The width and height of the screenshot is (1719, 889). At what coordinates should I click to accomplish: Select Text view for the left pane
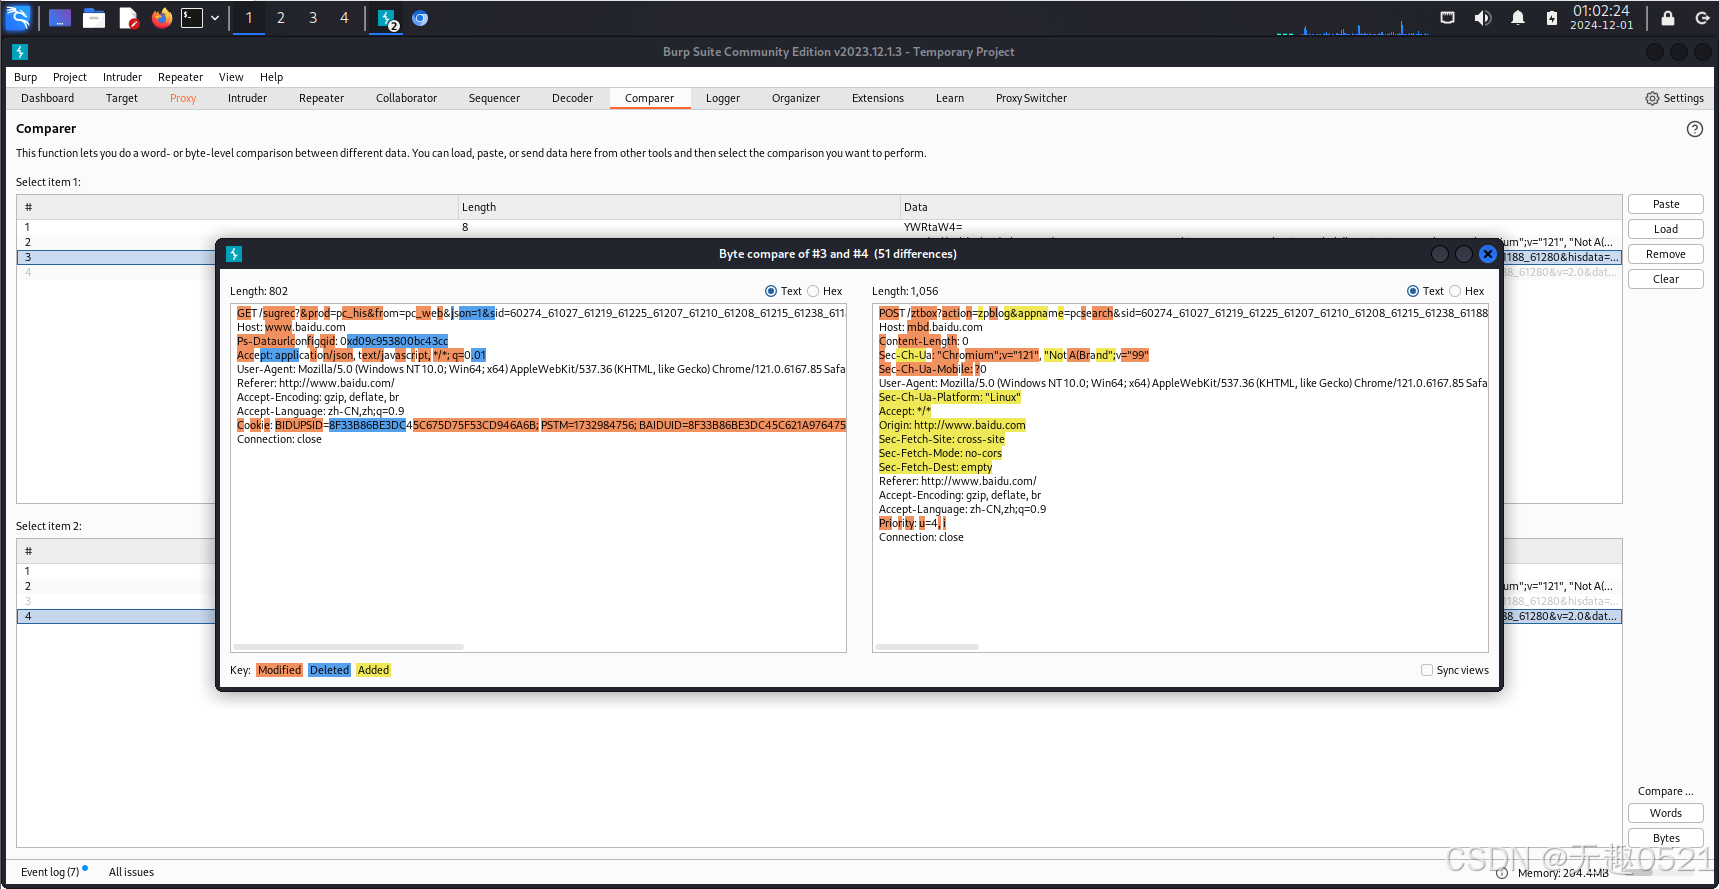pos(771,291)
